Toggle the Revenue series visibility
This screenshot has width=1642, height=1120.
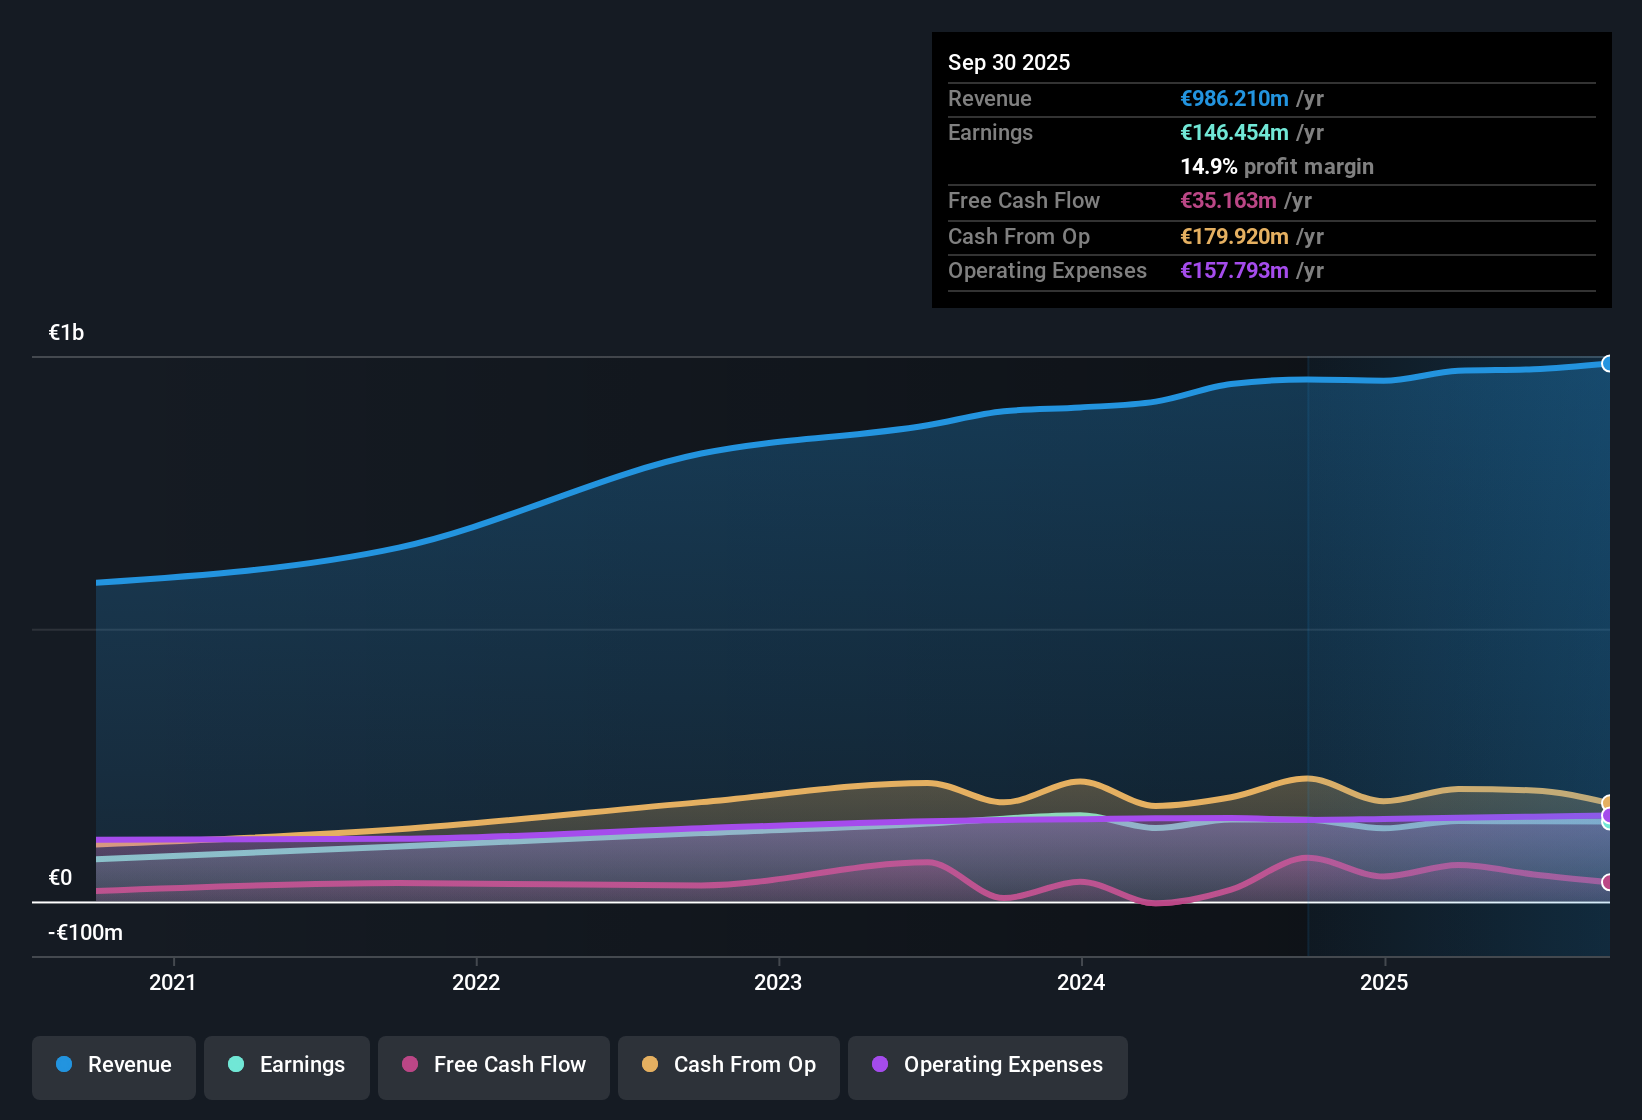(x=113, y=1065)
